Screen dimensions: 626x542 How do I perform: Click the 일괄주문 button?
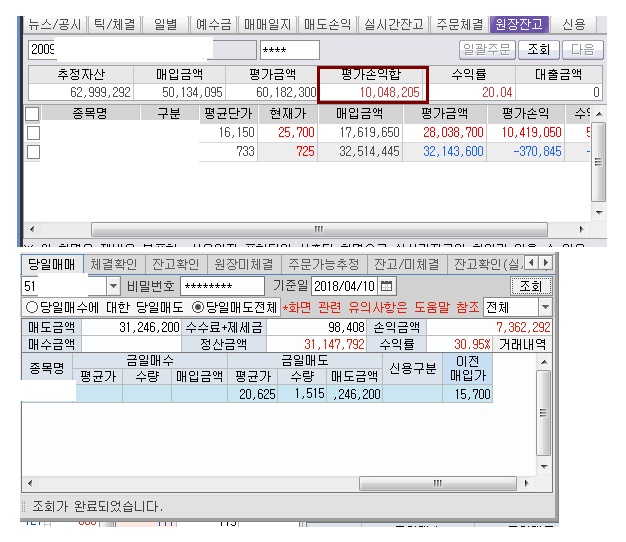click(487, 49)
